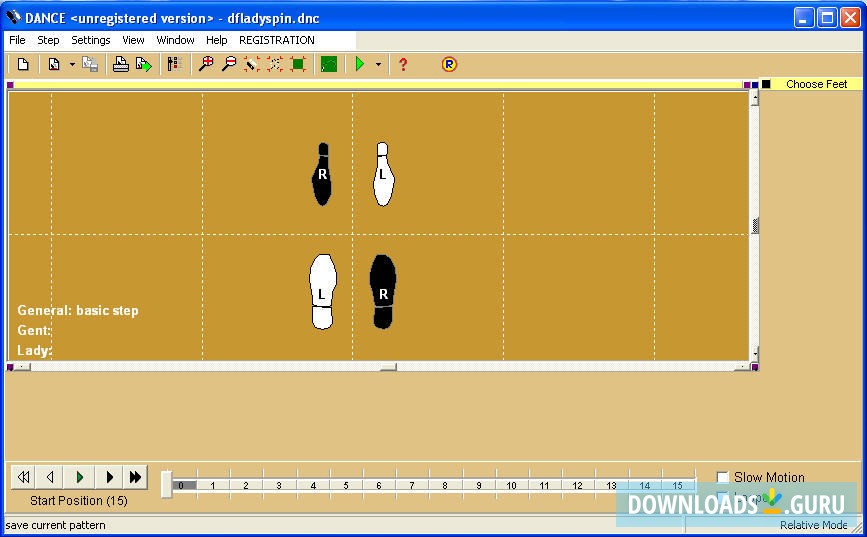Viewport: 867px width, 537px height.
Task: Select the lady's white left foot
Action: click(x=383, y=174)
